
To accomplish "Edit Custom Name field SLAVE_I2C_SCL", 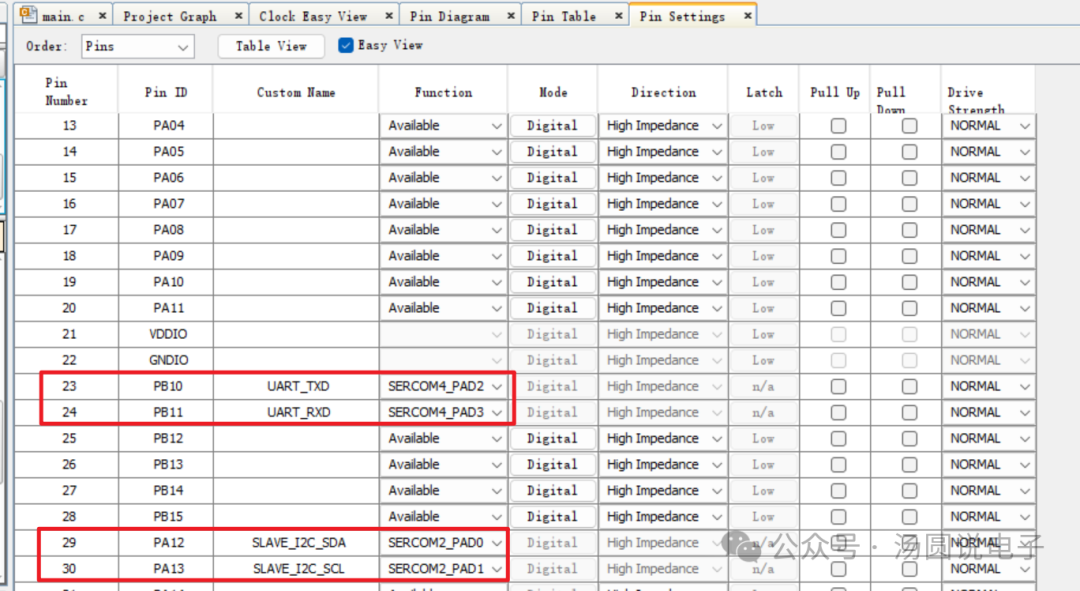I will 296,569.
